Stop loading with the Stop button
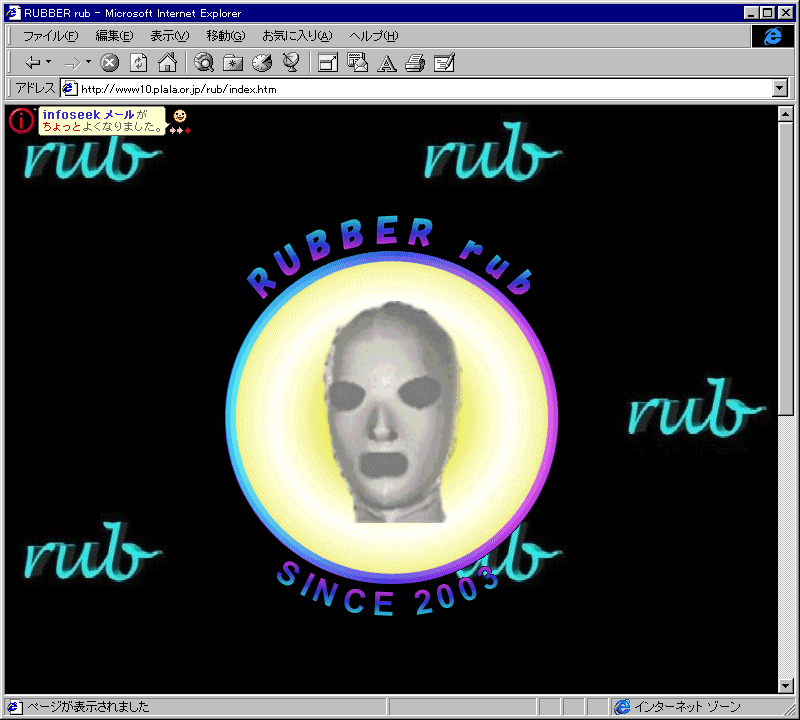Viewport: 800px width, 720px height. (109, 63)
